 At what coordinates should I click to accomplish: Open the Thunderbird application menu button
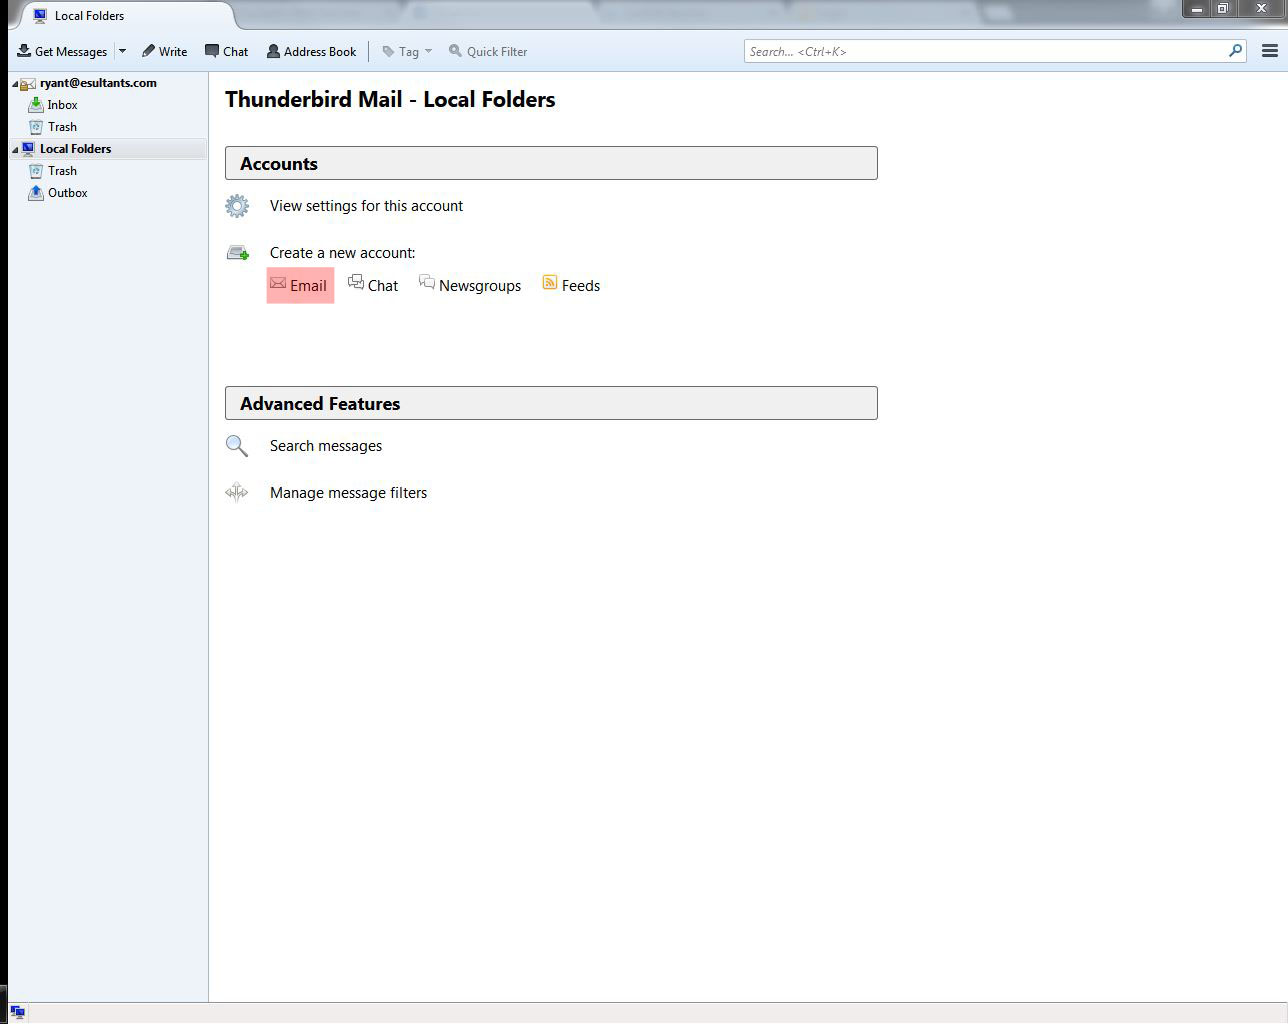point(1269,51)
